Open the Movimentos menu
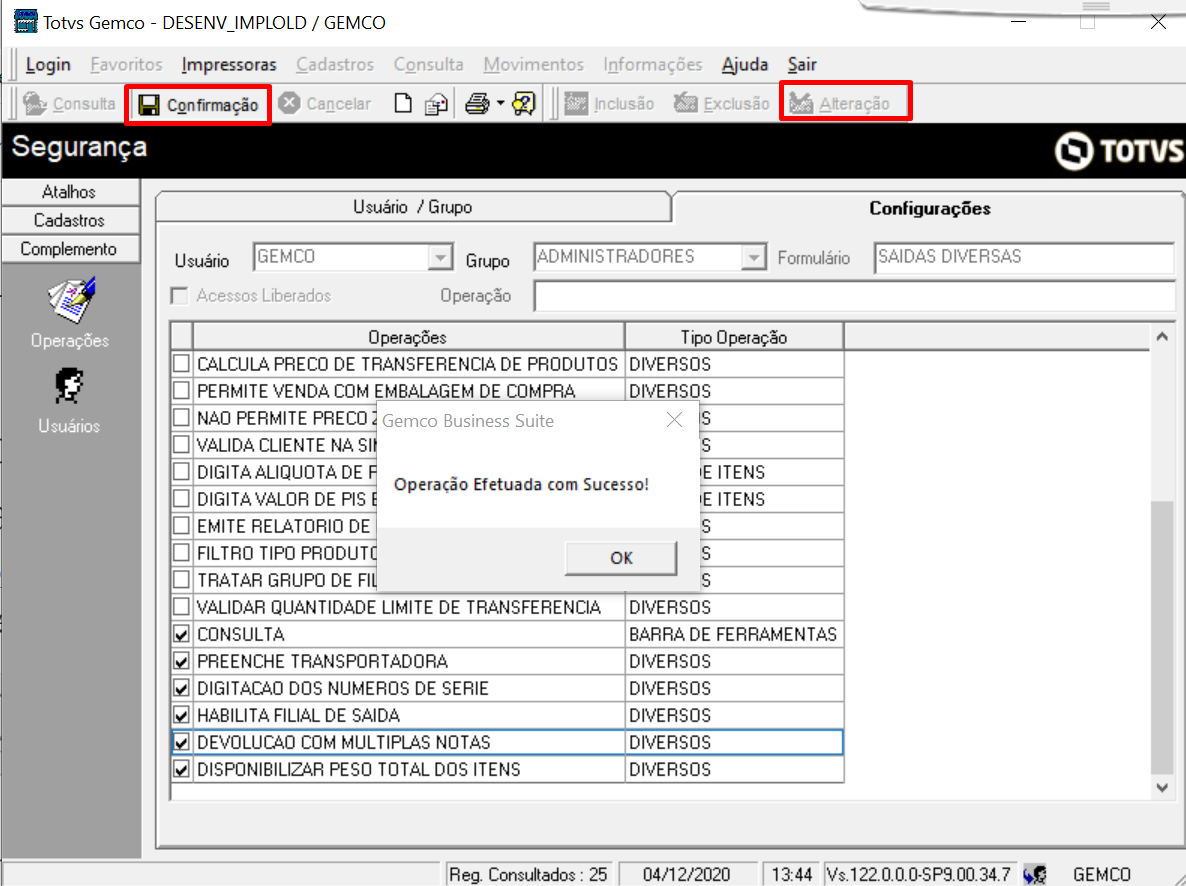1186x886 pixels. click(533, 64)
